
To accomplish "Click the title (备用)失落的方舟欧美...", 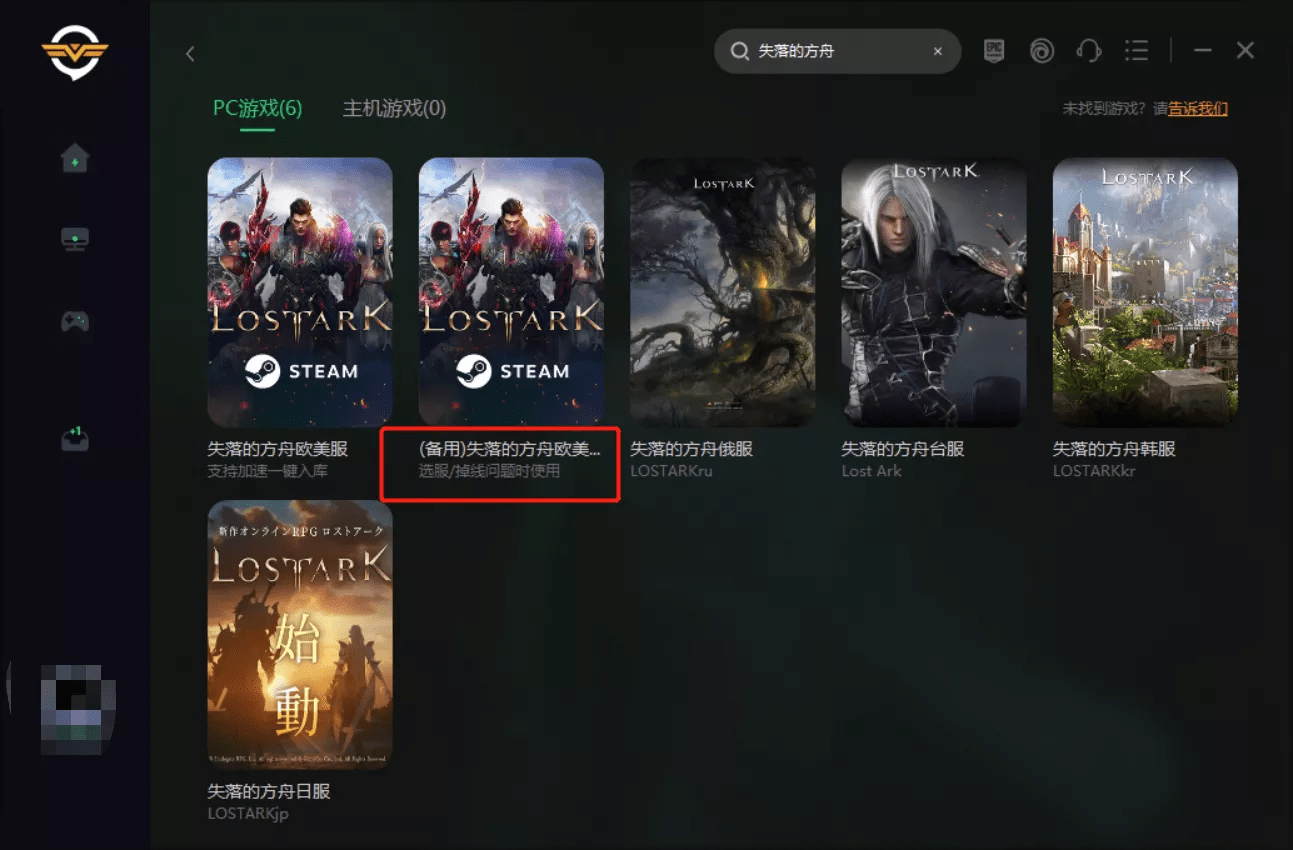I will (510, 449).
